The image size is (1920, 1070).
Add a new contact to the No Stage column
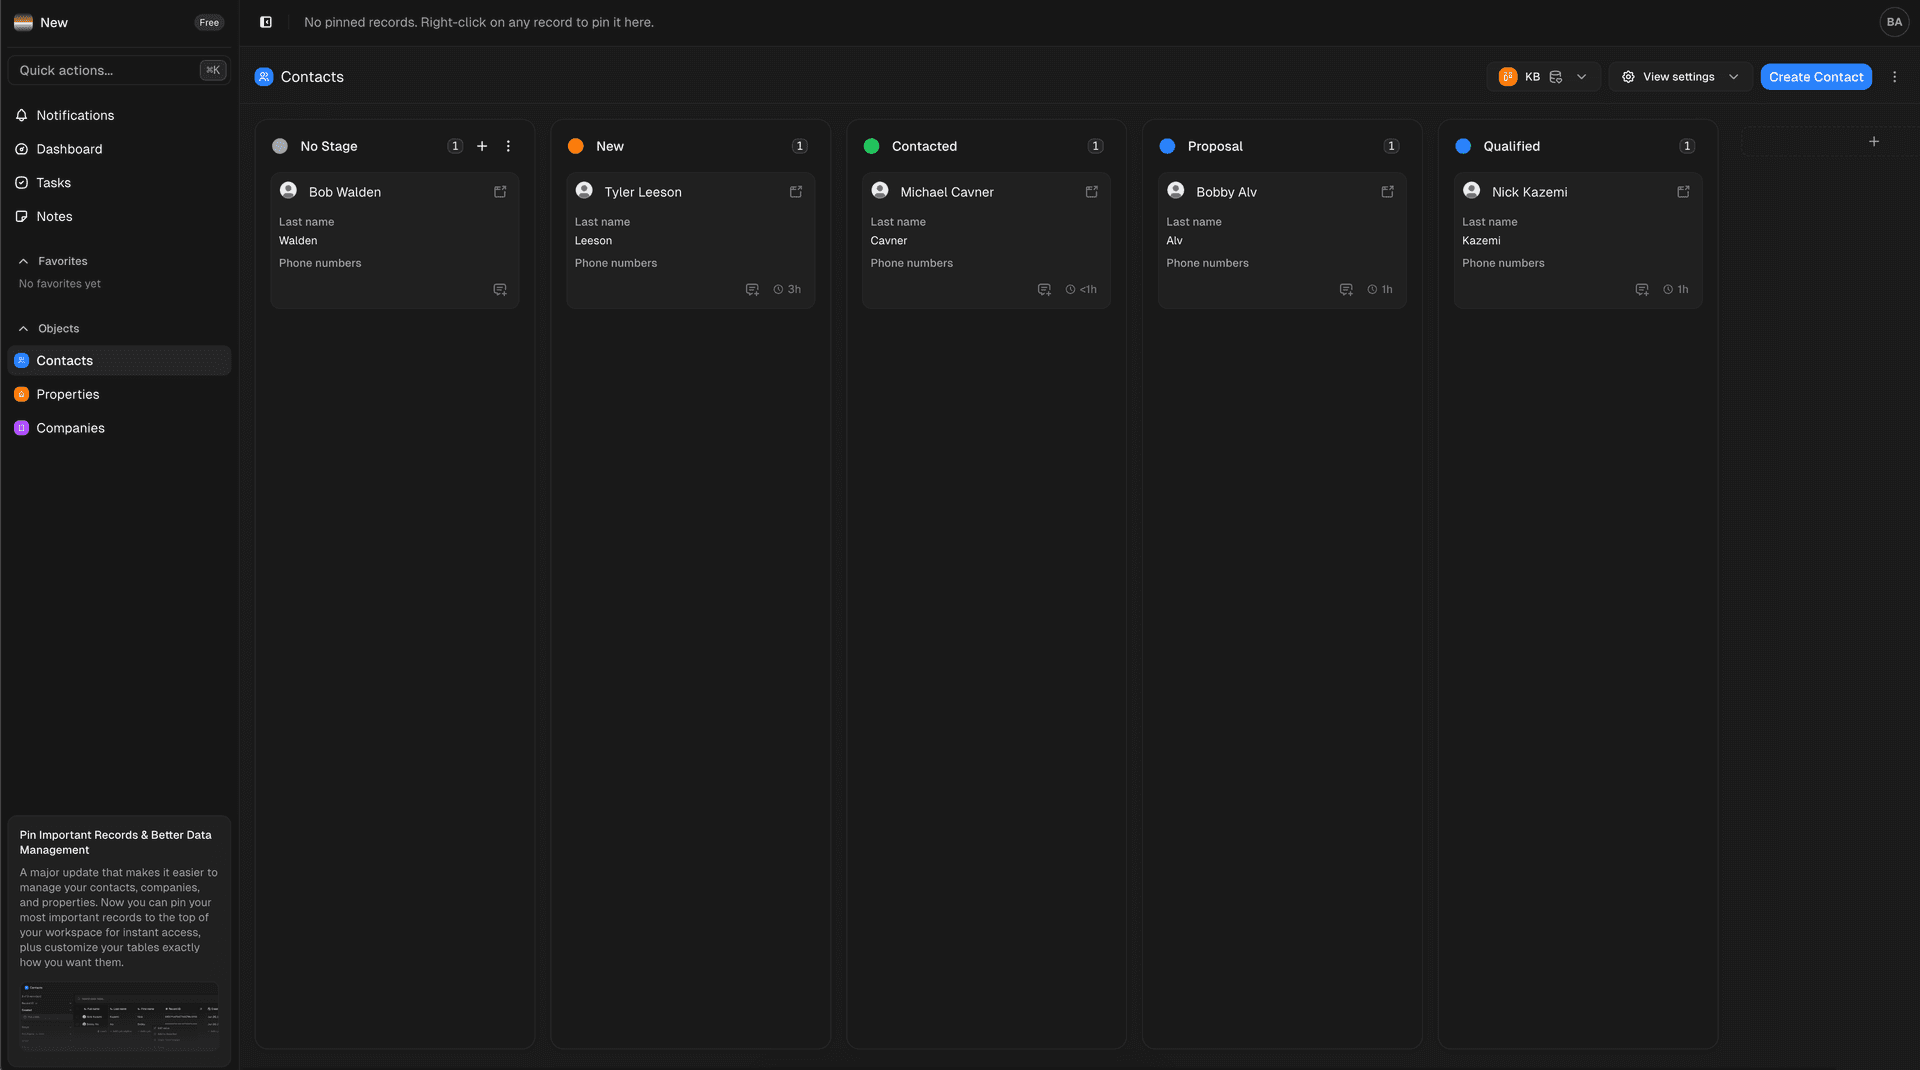coord(482,146)
